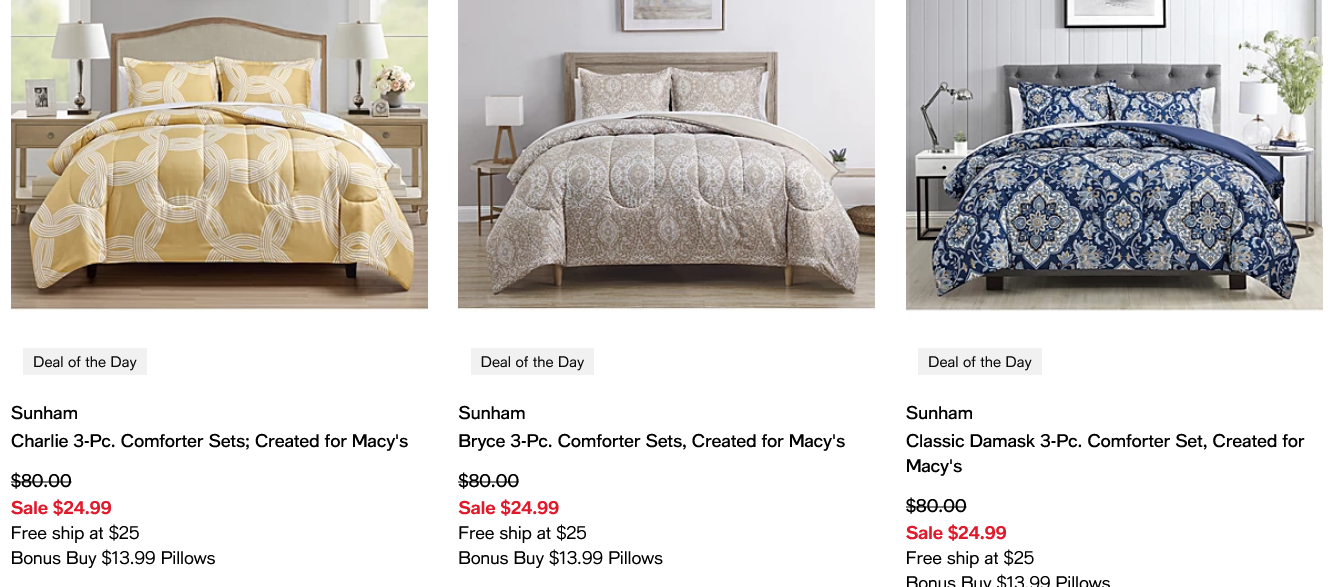Click Bonus Buy $13.99 Pillows under Bryce set
Screen dimensions: 1338x587
[x=560, y=558]
